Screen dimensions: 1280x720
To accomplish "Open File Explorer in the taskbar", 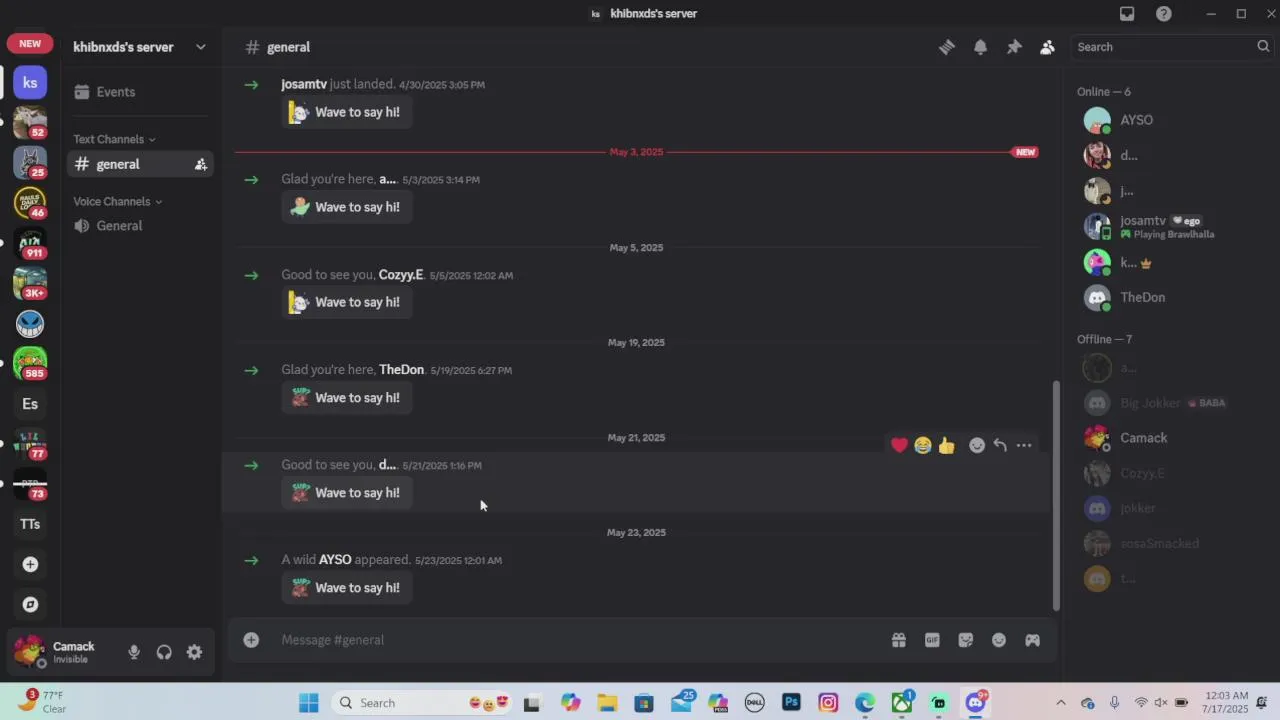I will tap(607, 703).
